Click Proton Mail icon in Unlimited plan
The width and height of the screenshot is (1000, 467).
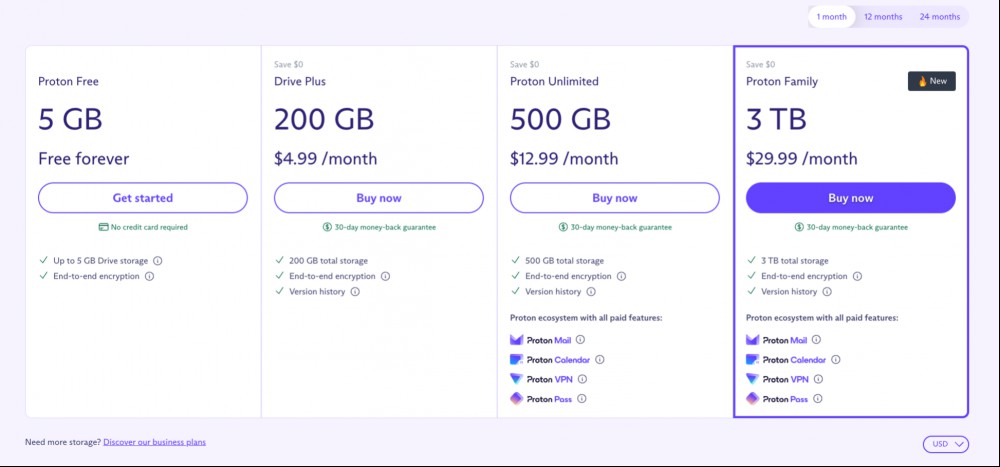click(517, 340)
